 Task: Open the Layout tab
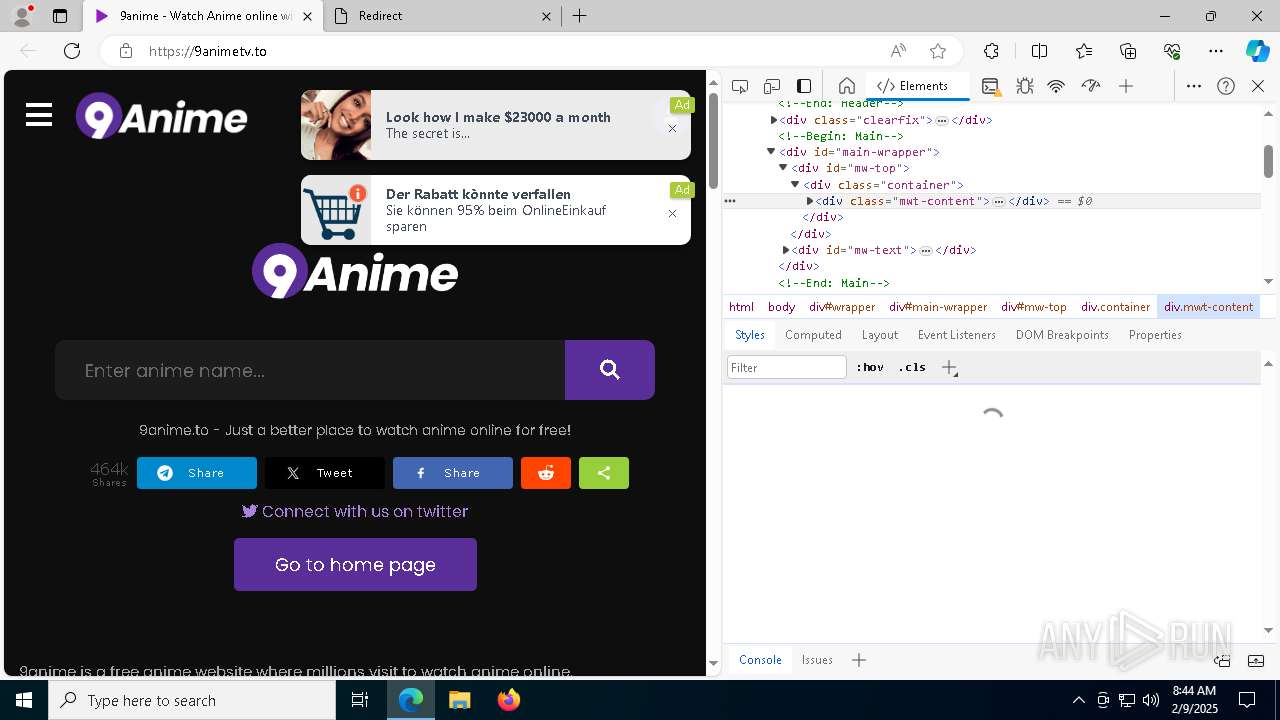880,335
